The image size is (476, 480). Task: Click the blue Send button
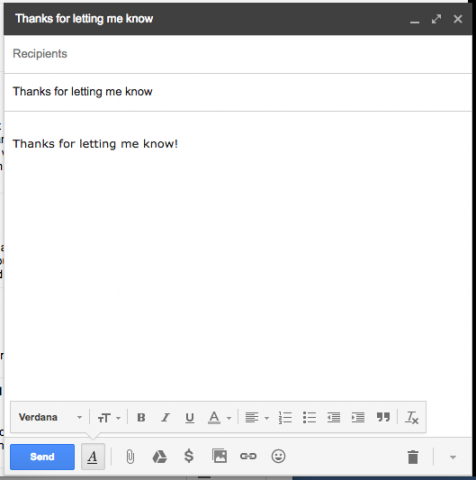(x=42, y=457)
